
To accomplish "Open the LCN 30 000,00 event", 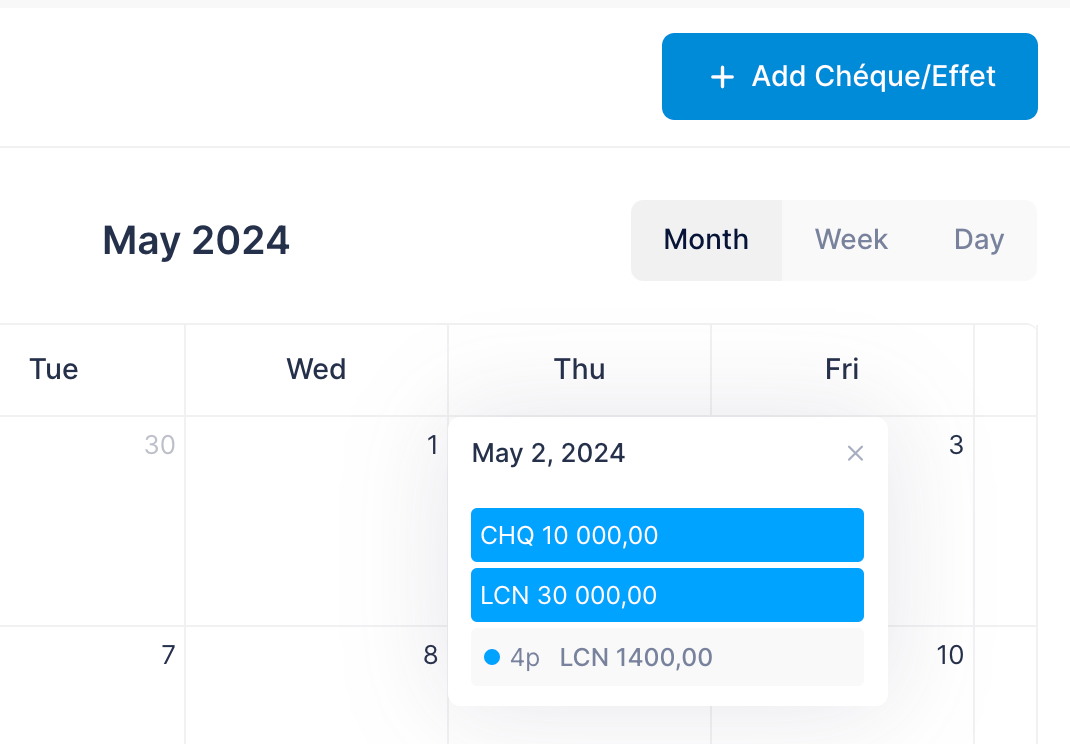I will [667, 595].
